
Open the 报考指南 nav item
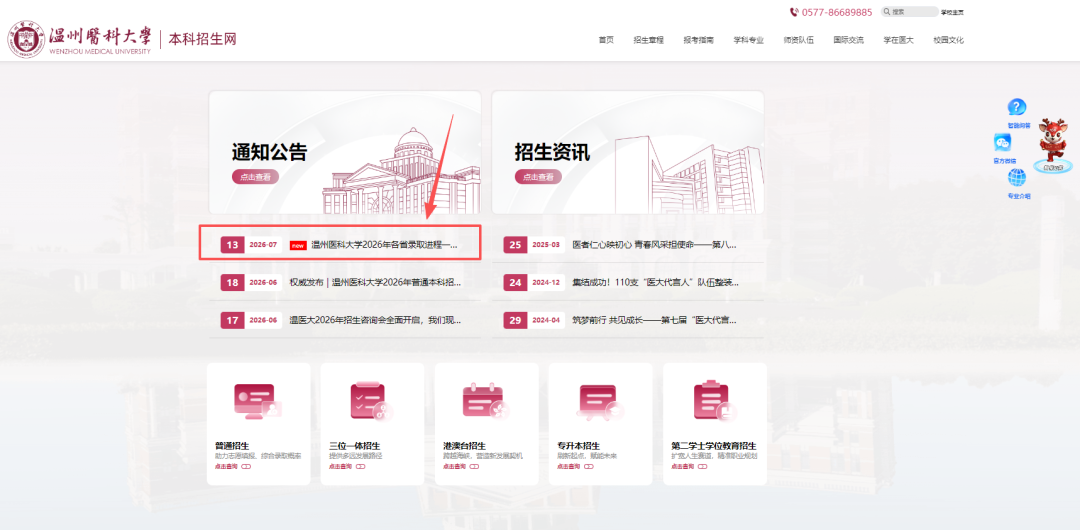(698, 40)
